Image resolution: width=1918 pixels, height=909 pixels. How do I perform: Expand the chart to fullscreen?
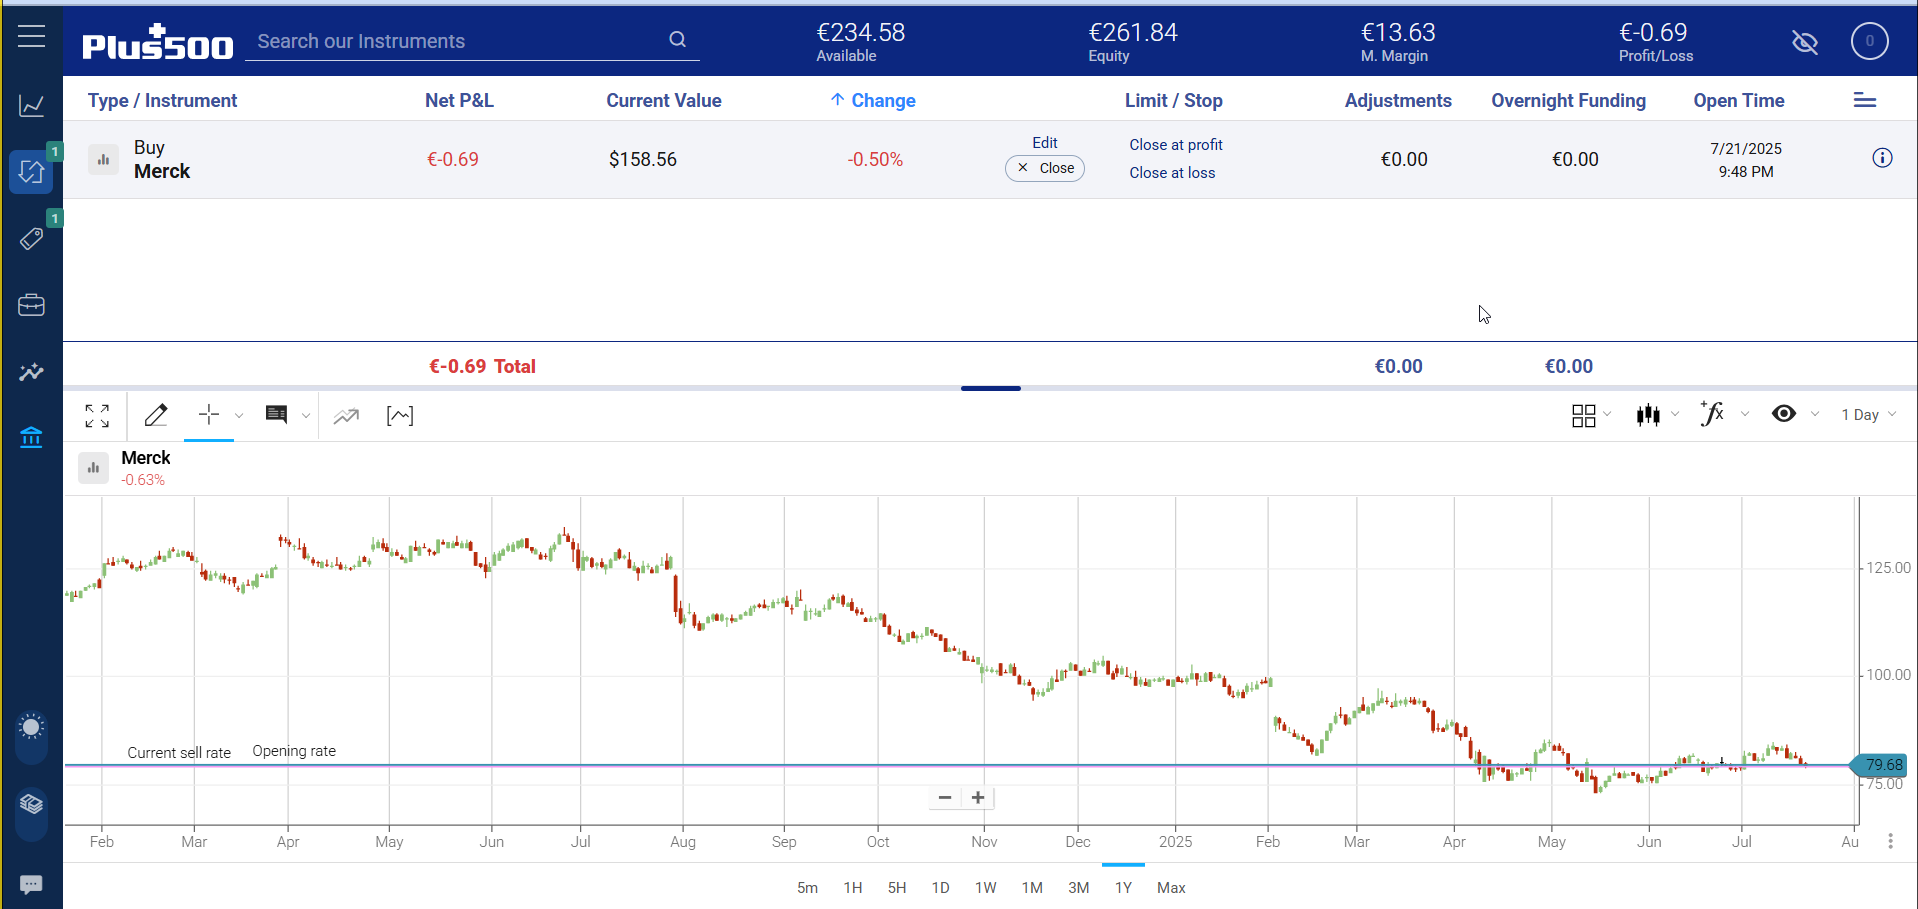pyautogui.click(x=97, y=416)
